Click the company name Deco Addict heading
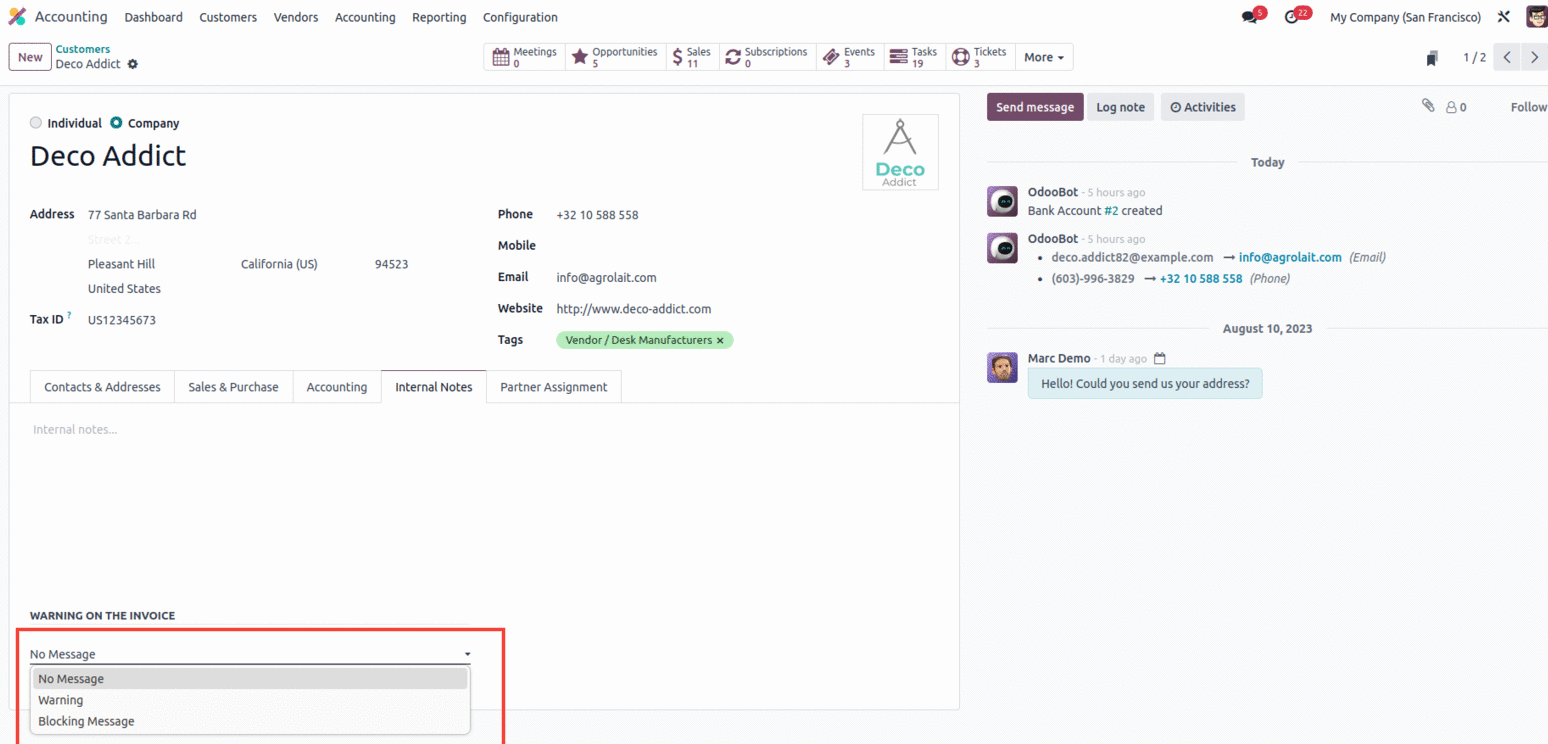This screenshot has height=744, width=1548. coord(108,156)
